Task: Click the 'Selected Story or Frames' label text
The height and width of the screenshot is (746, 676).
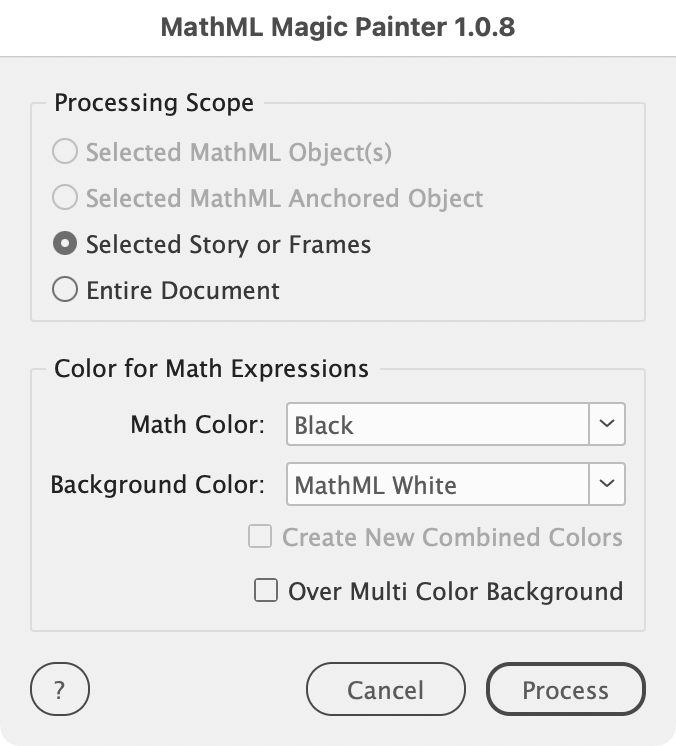Action: [x=228, y=244]
